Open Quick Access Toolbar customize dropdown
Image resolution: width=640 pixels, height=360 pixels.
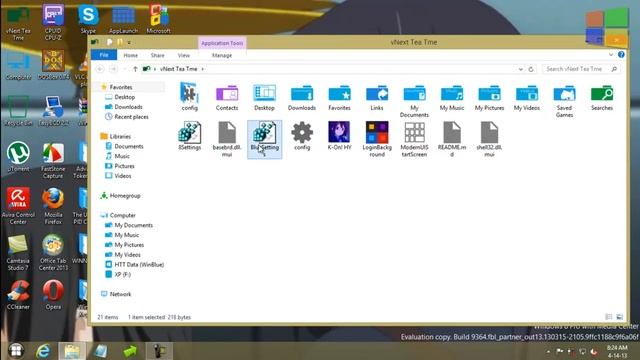pos(129,42)
